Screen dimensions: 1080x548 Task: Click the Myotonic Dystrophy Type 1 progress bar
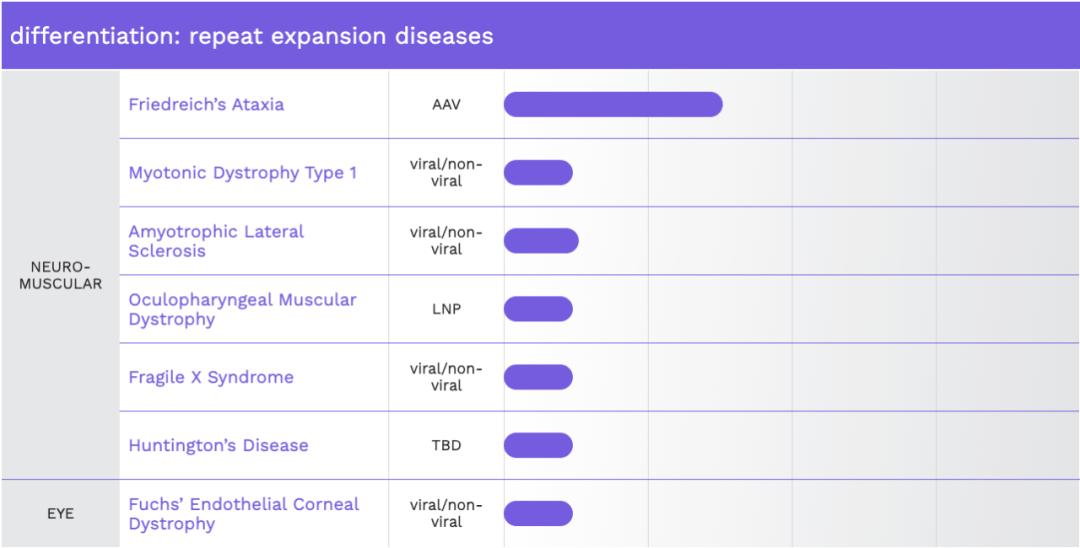click(x=538, y=173)
